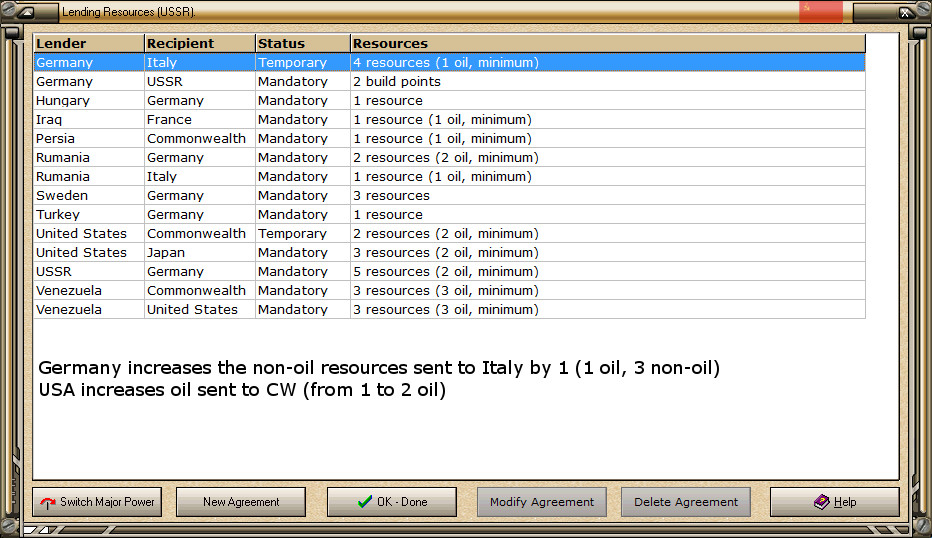The image size is (932, 538).
Task: Click the Status column header
Action: pyautogui.click(x=303, y=43)
